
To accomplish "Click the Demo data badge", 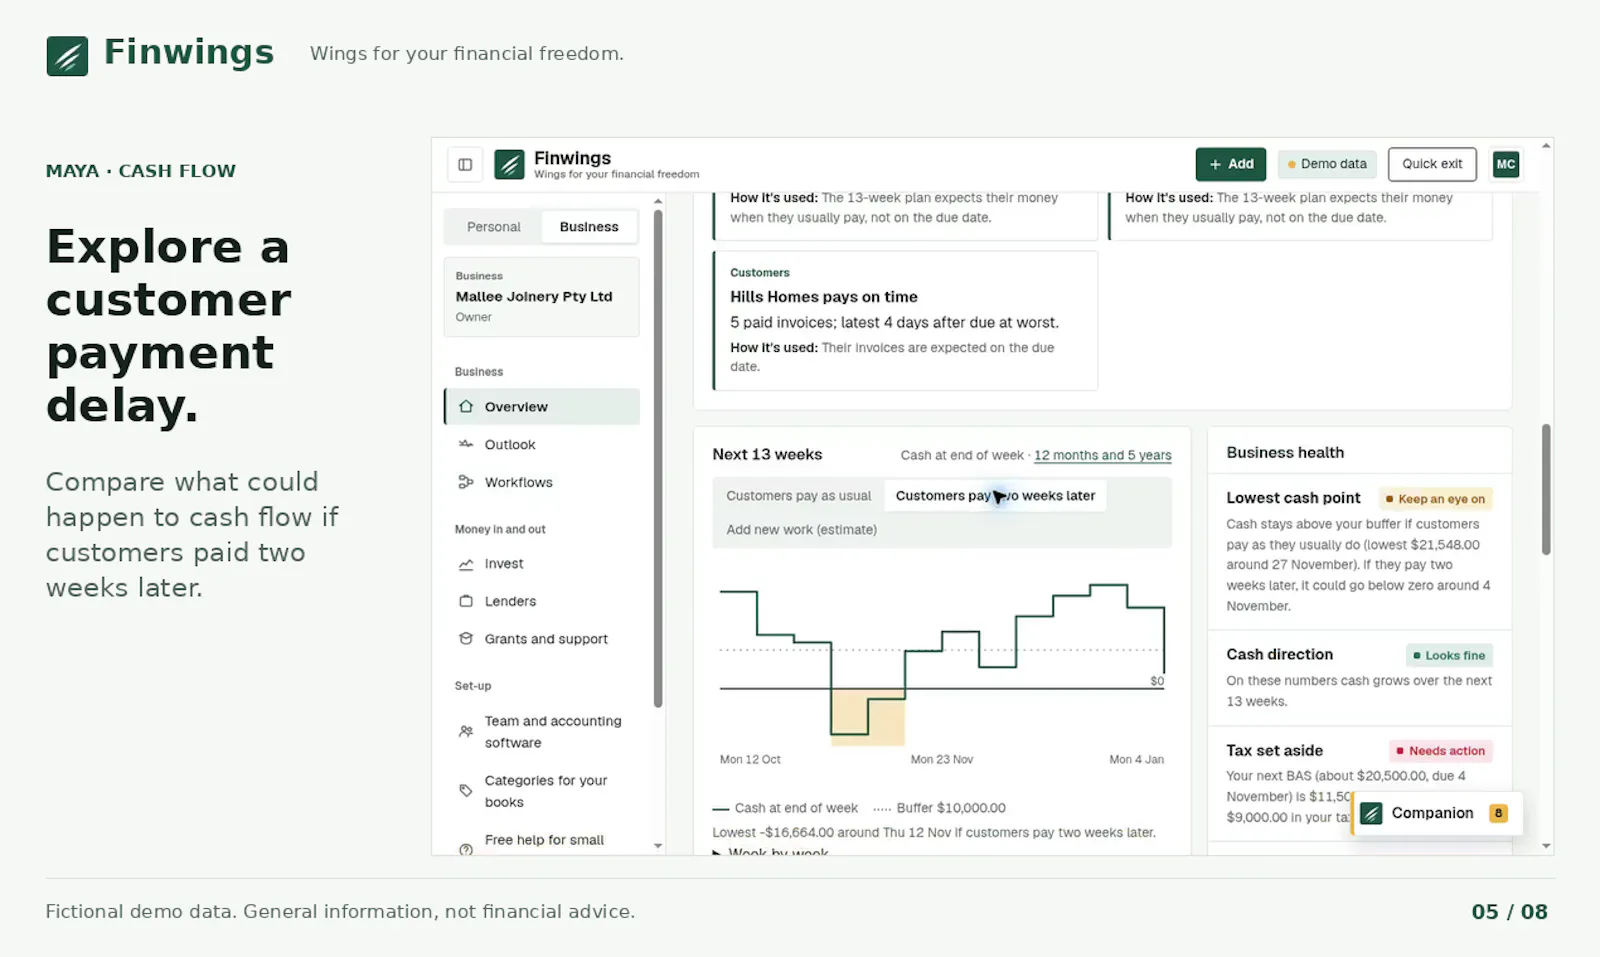I will (1327, 165).
